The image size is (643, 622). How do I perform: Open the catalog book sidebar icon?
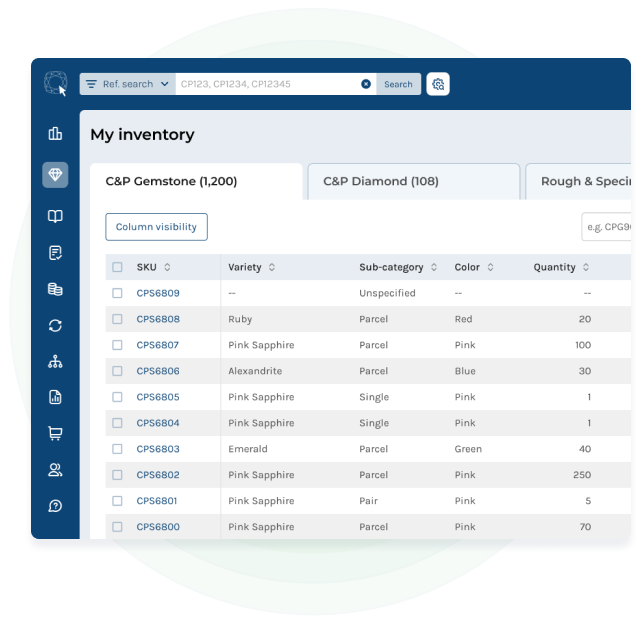pyautogui.click(x=55, y=216)
